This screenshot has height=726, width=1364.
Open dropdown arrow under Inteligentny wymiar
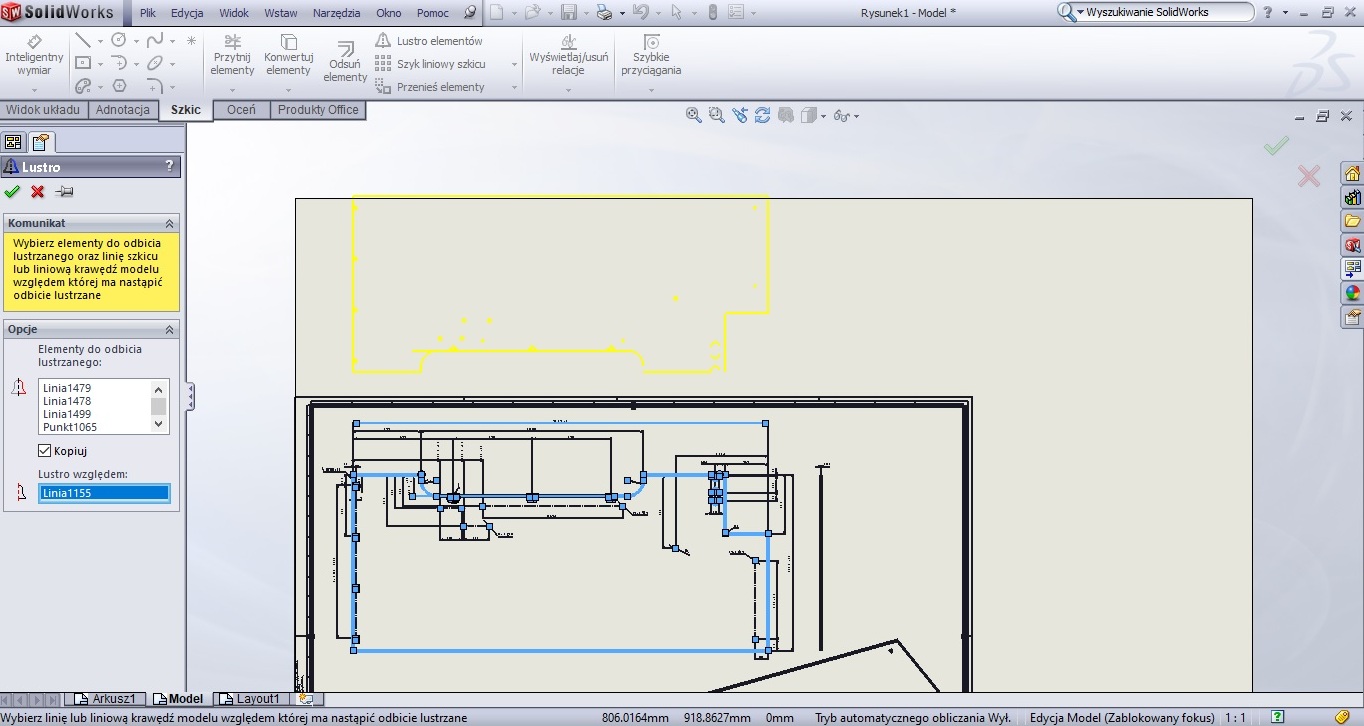[34, 90]
